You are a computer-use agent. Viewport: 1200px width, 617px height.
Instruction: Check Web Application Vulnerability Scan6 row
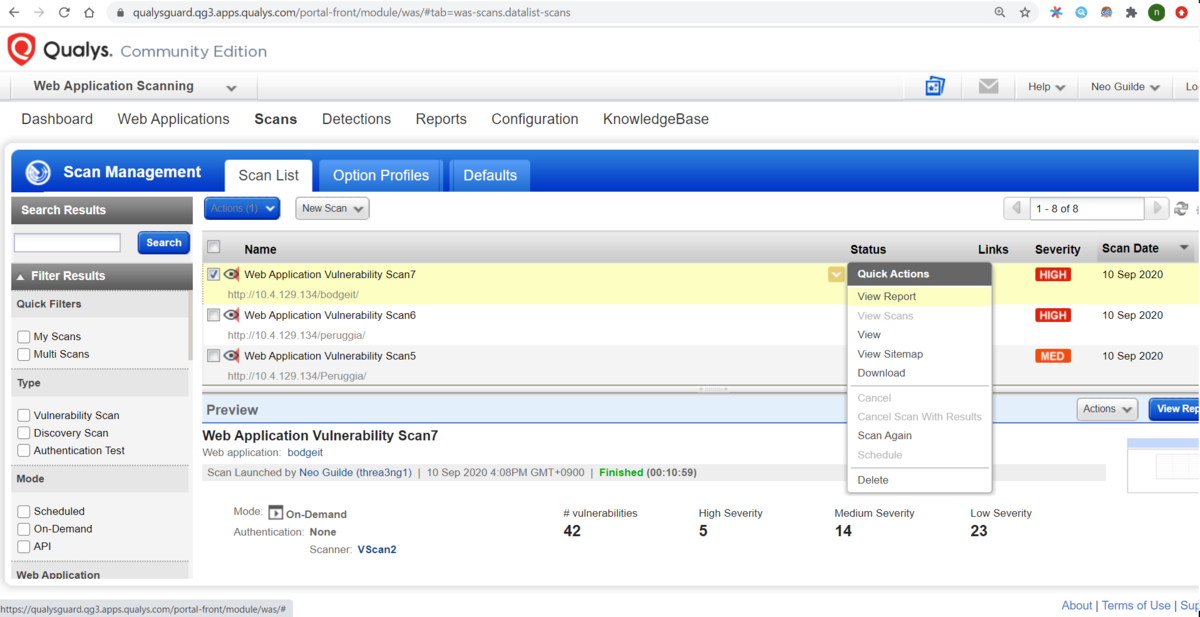[213, 315]
